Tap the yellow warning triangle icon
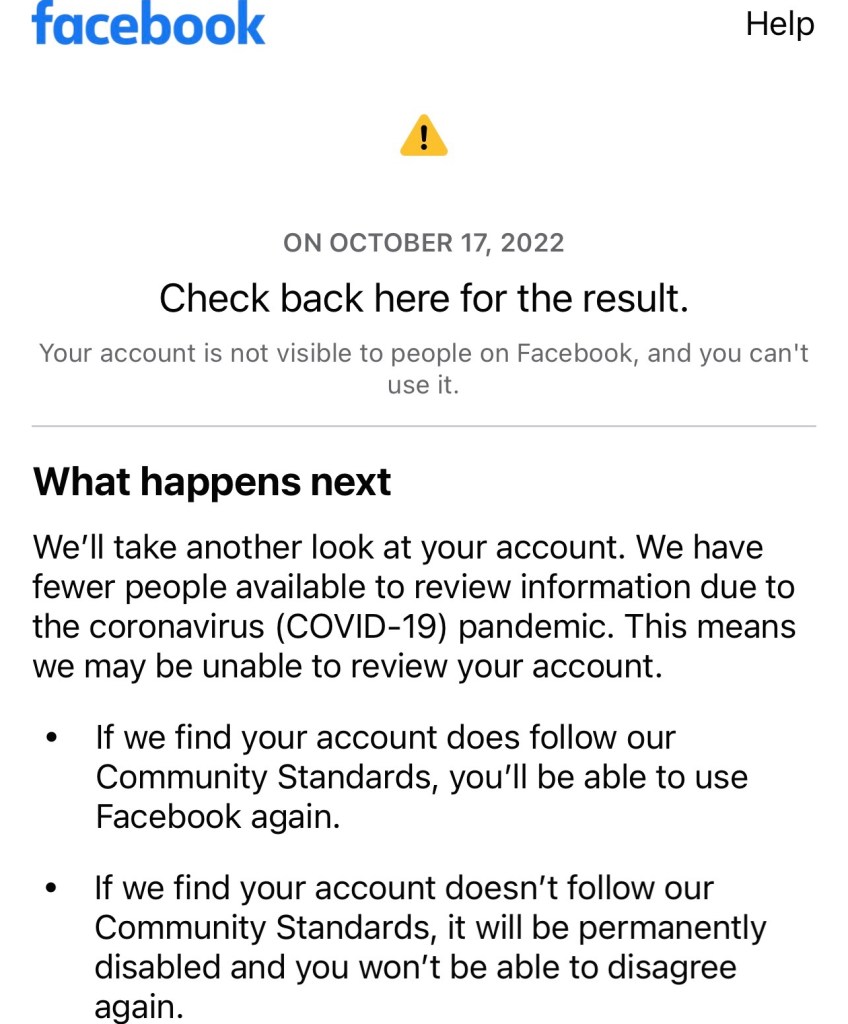 point(424,136)
